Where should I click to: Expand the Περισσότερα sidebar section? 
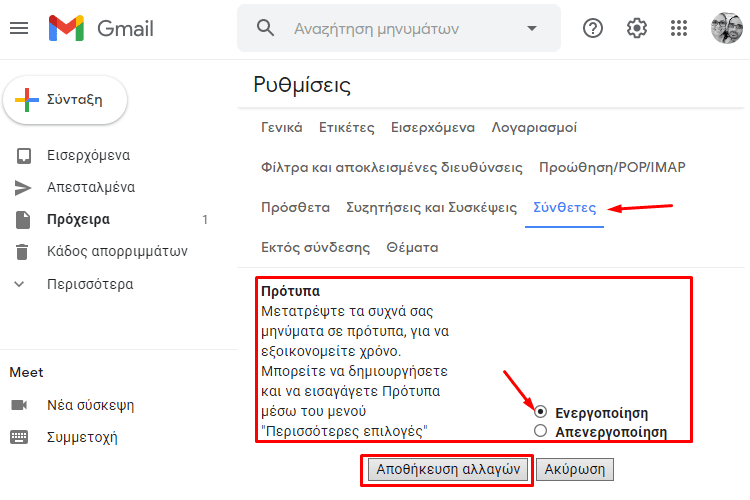(x=72, y=284)
